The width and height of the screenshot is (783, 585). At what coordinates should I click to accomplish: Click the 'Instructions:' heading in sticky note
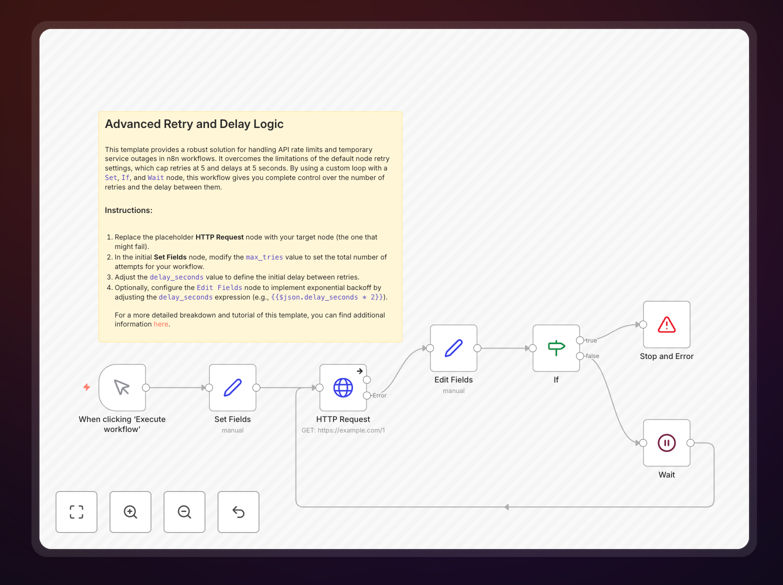tap(129, 210)
